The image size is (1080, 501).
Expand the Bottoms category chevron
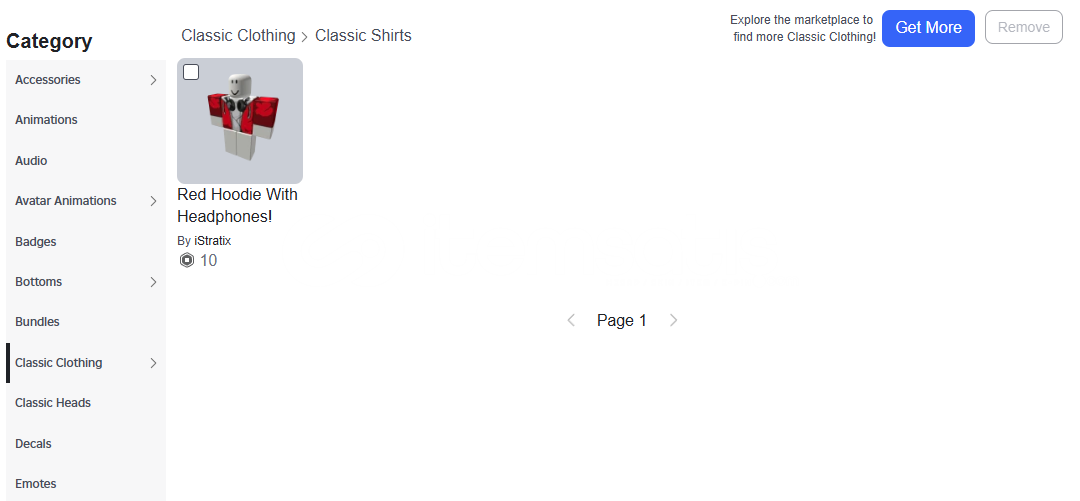pyautogui.click(x=153, y=282)
